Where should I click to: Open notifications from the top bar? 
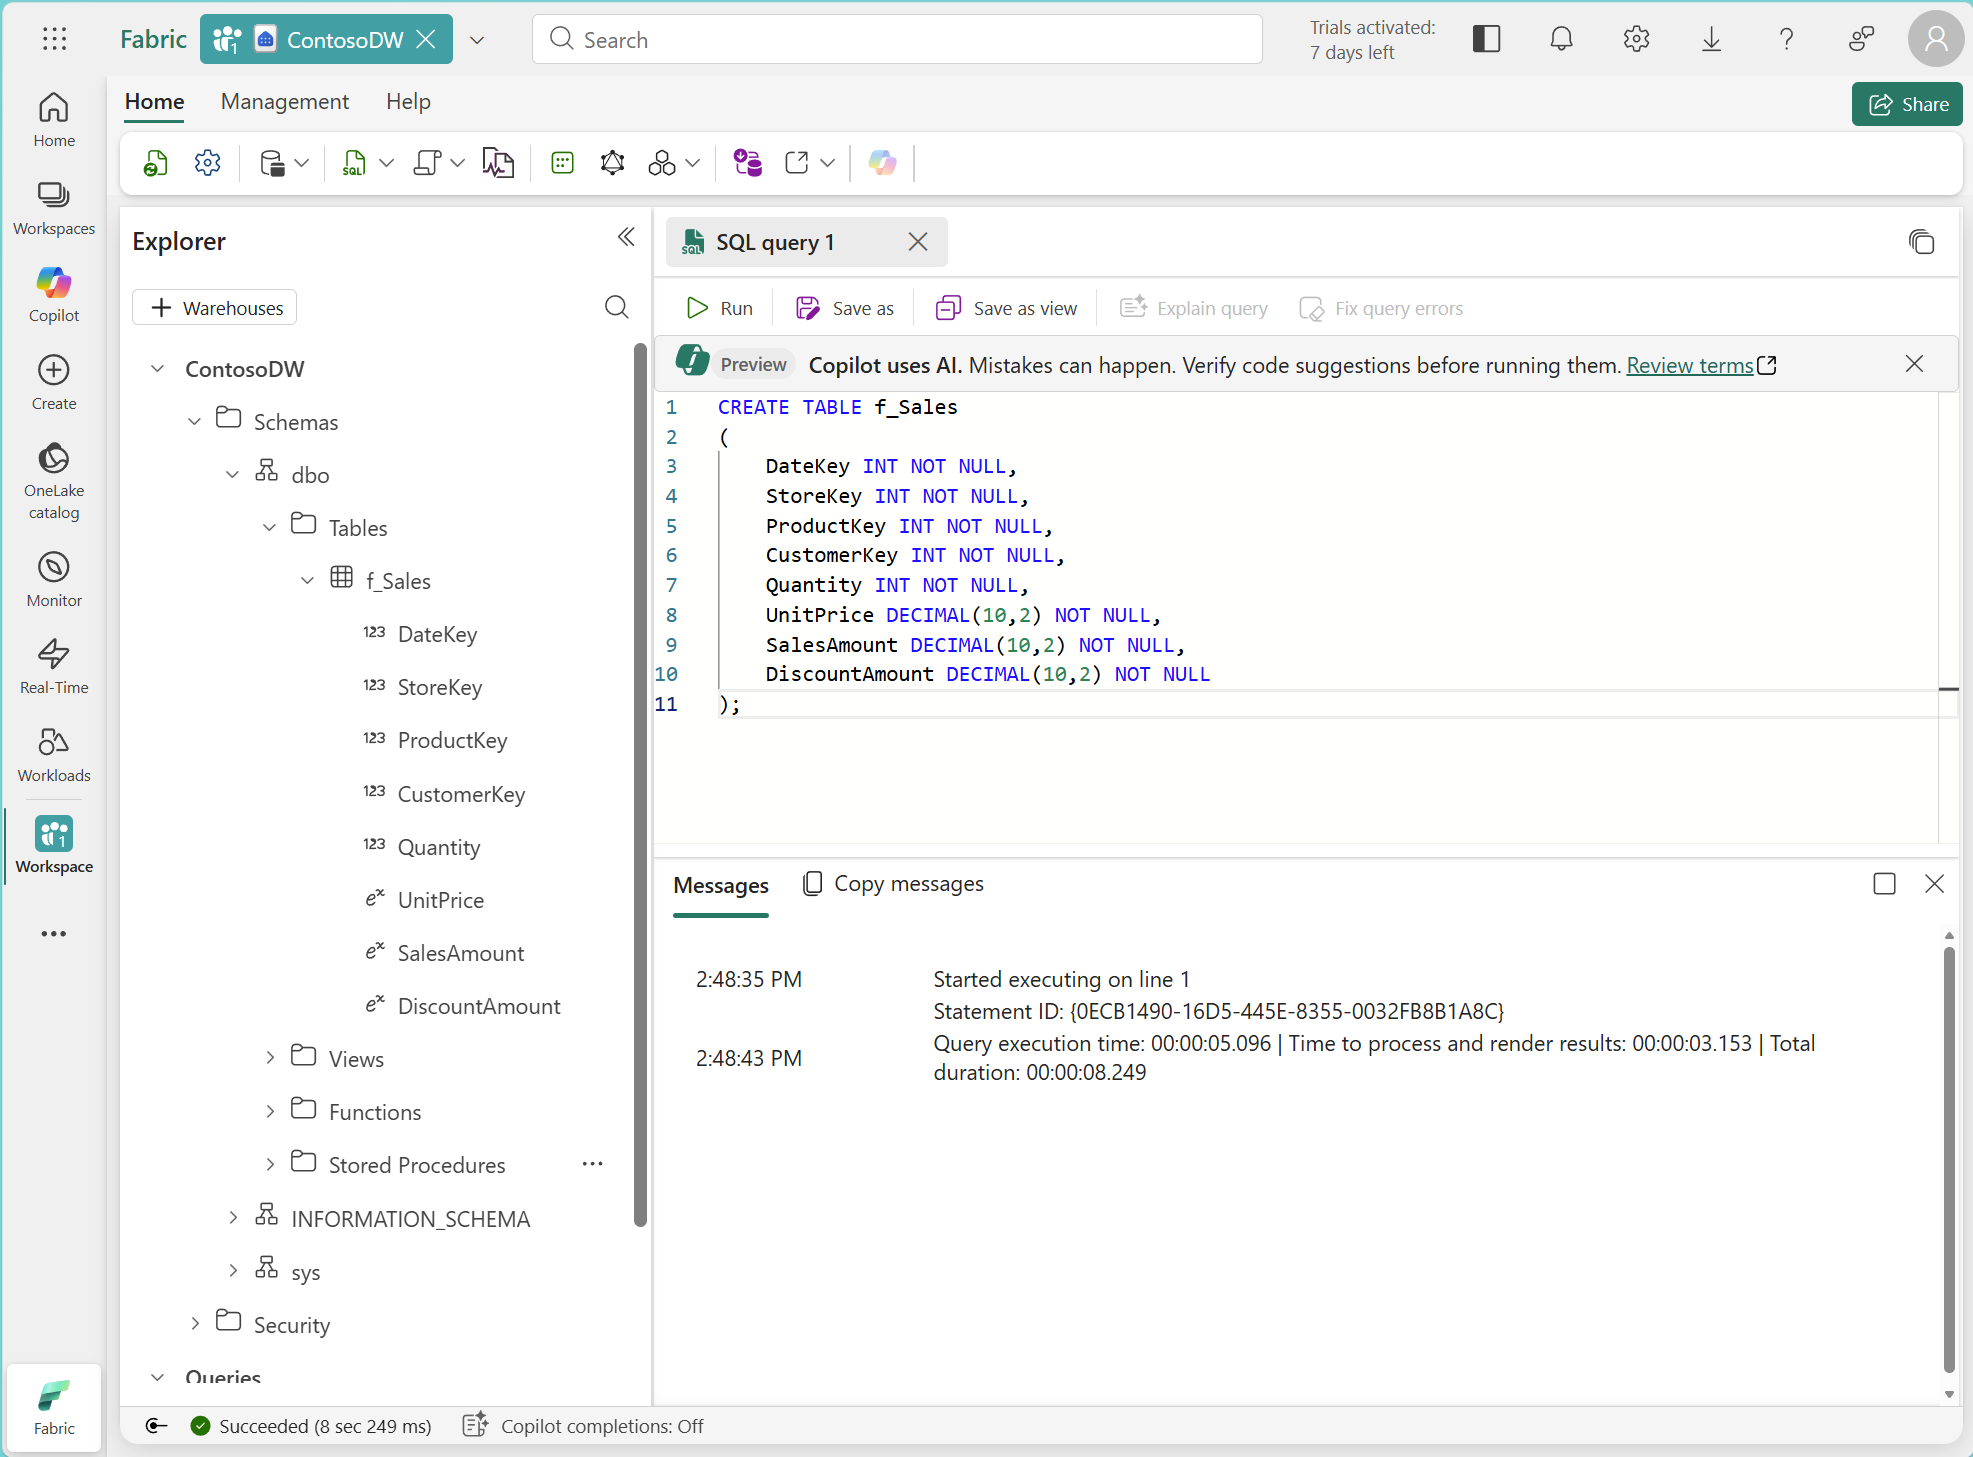[x=1561, y=39]
